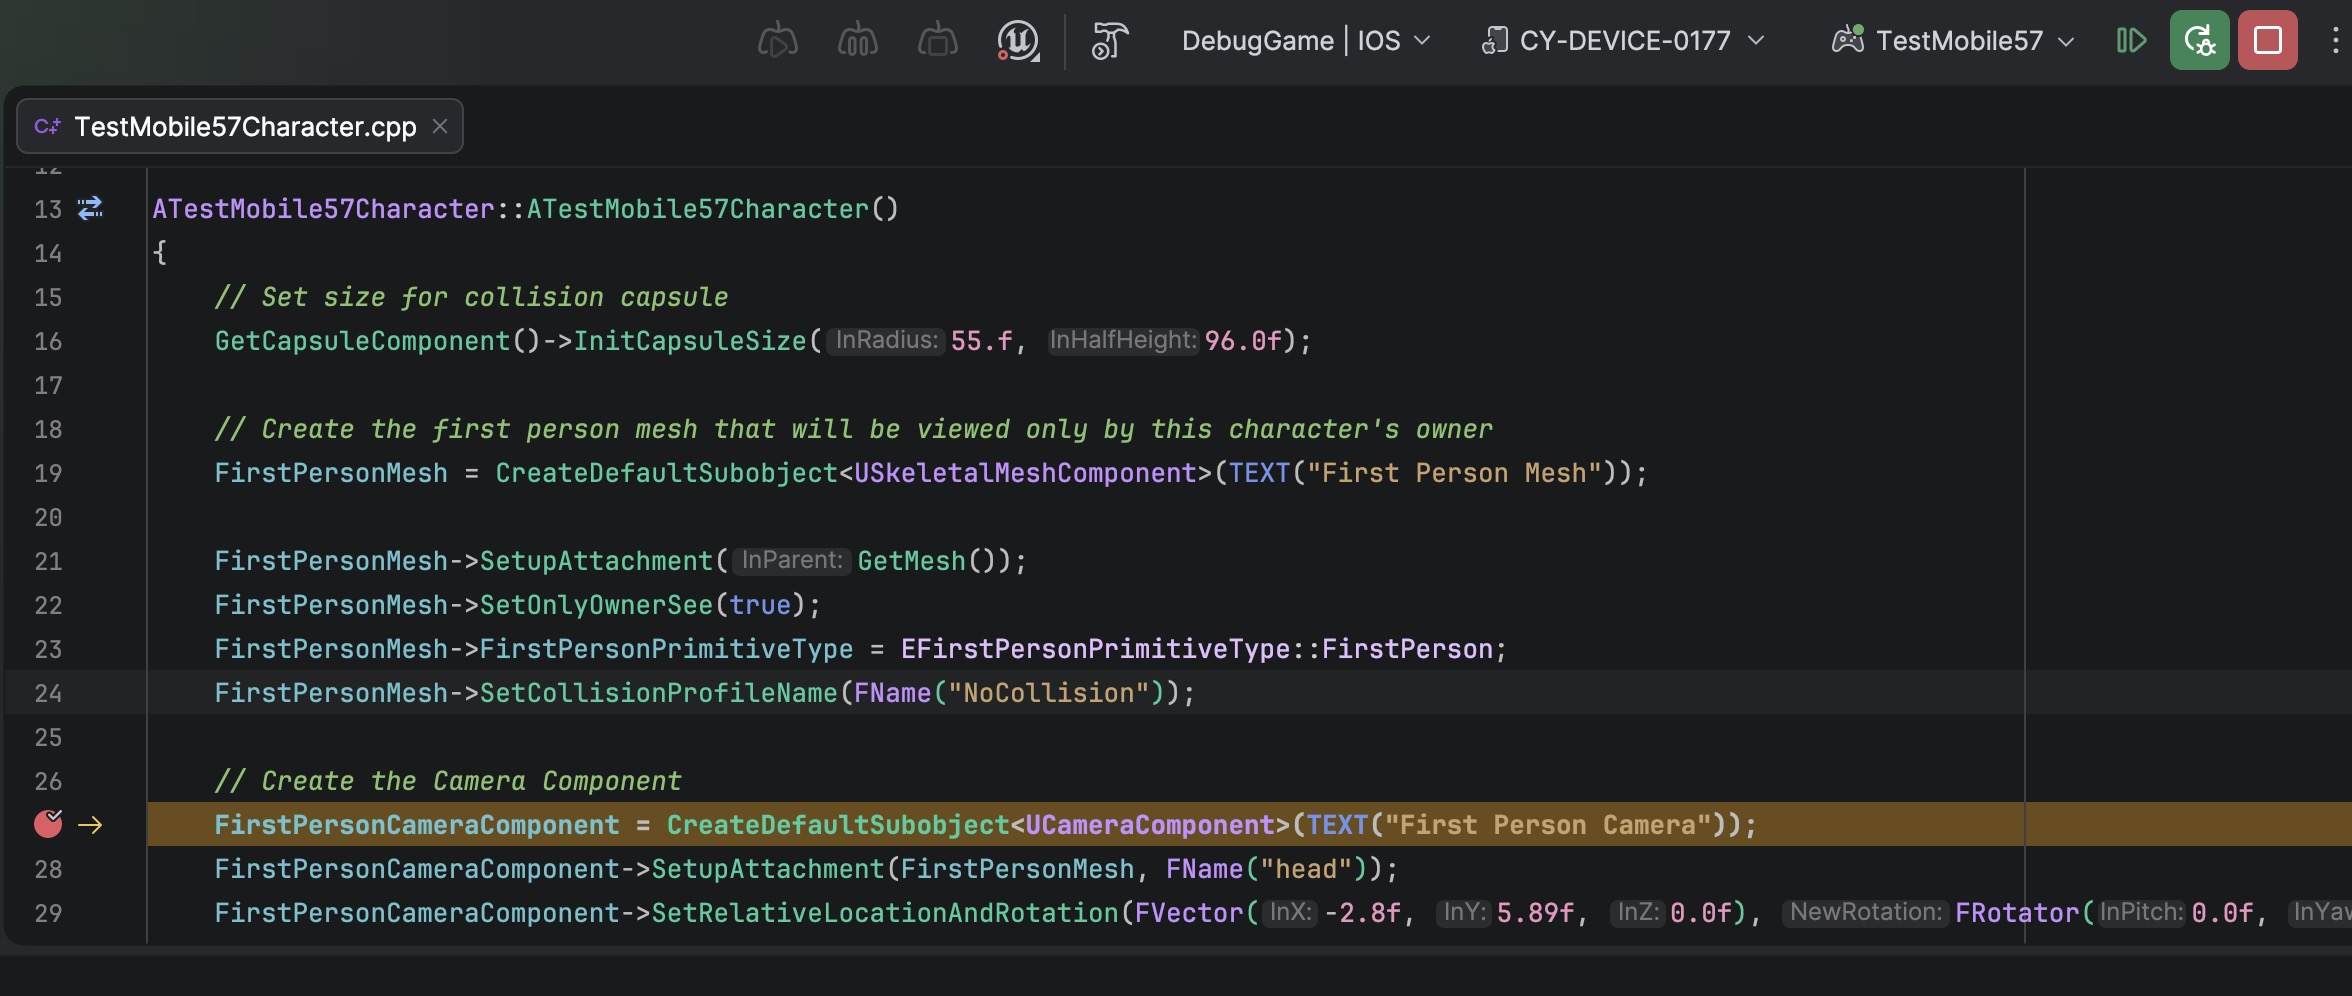2352x996 pixels.
Task: Click the Unreal Editor play-in-editor icon
Action: tap(777, 41)
